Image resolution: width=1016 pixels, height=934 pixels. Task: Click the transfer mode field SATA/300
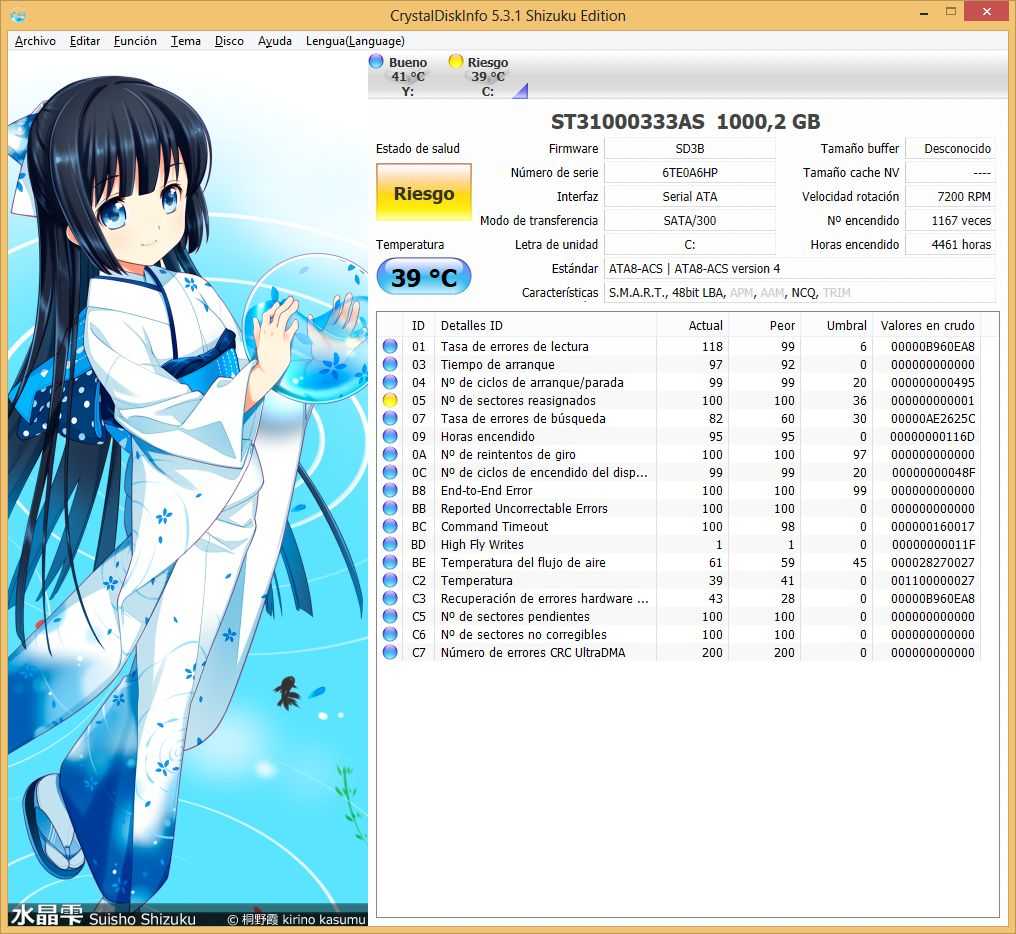689,220
